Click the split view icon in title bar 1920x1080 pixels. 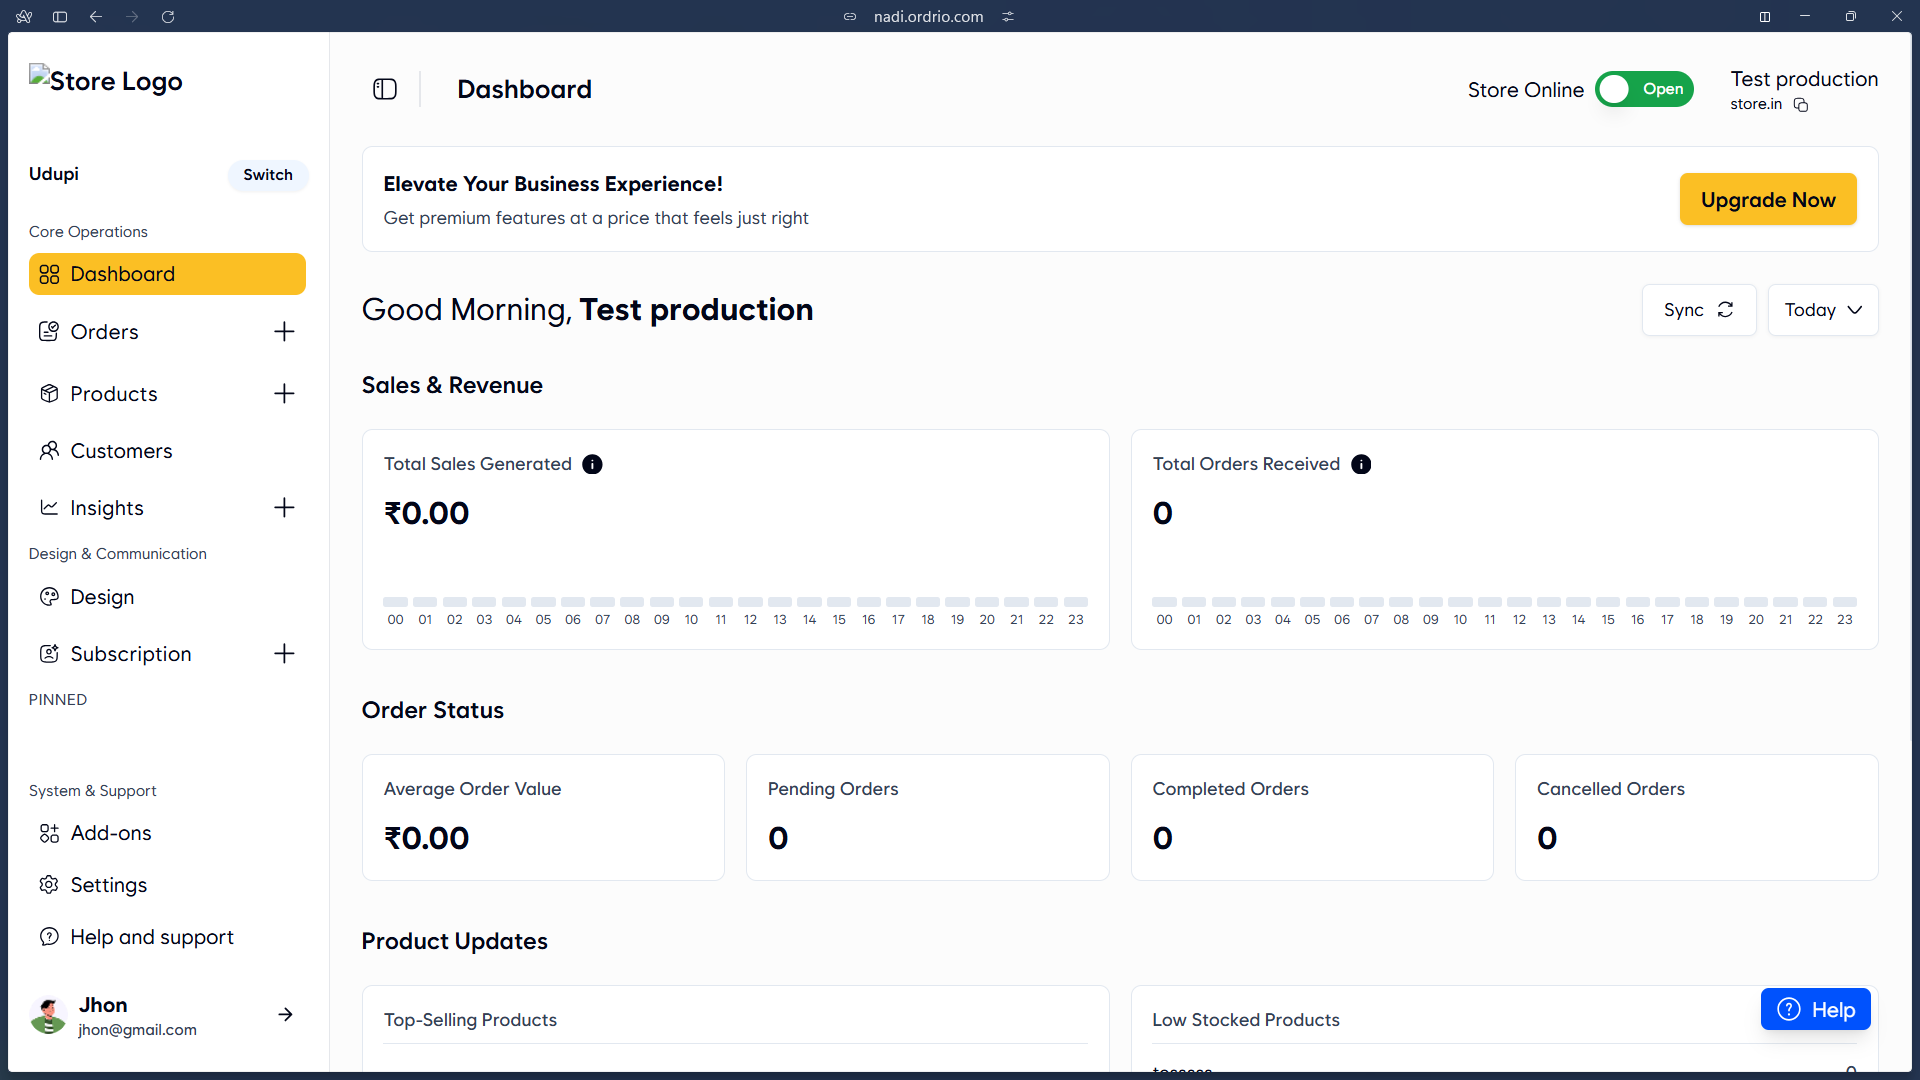tap(1765, 17)
